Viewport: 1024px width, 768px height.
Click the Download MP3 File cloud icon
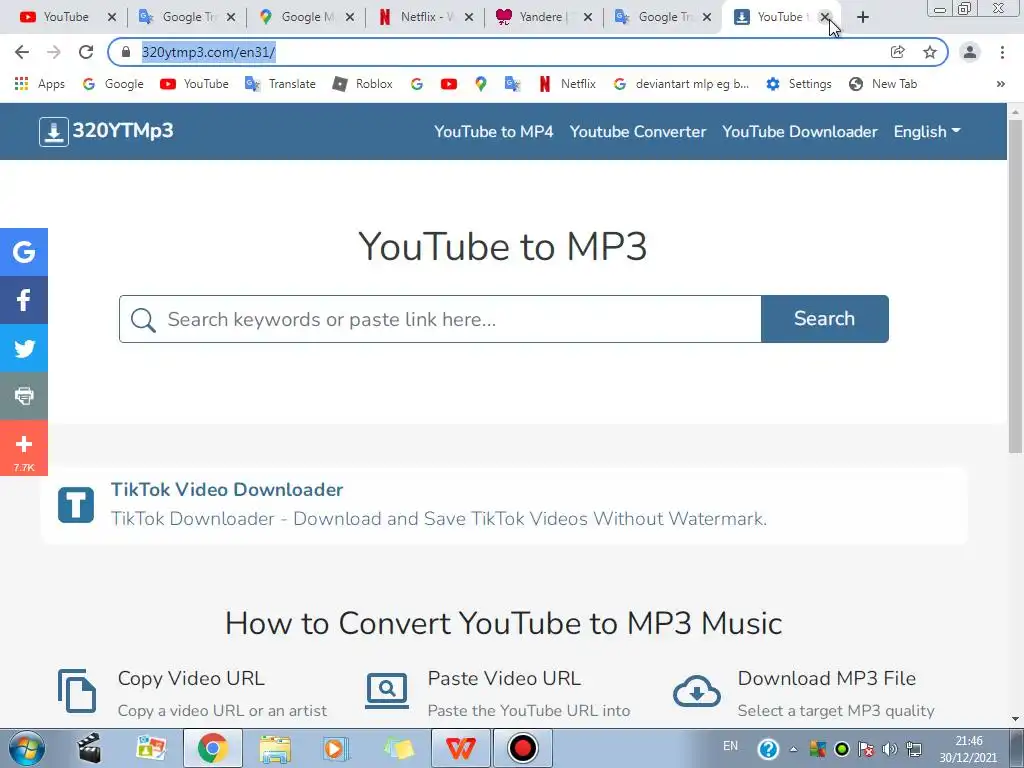click(697, 692)
